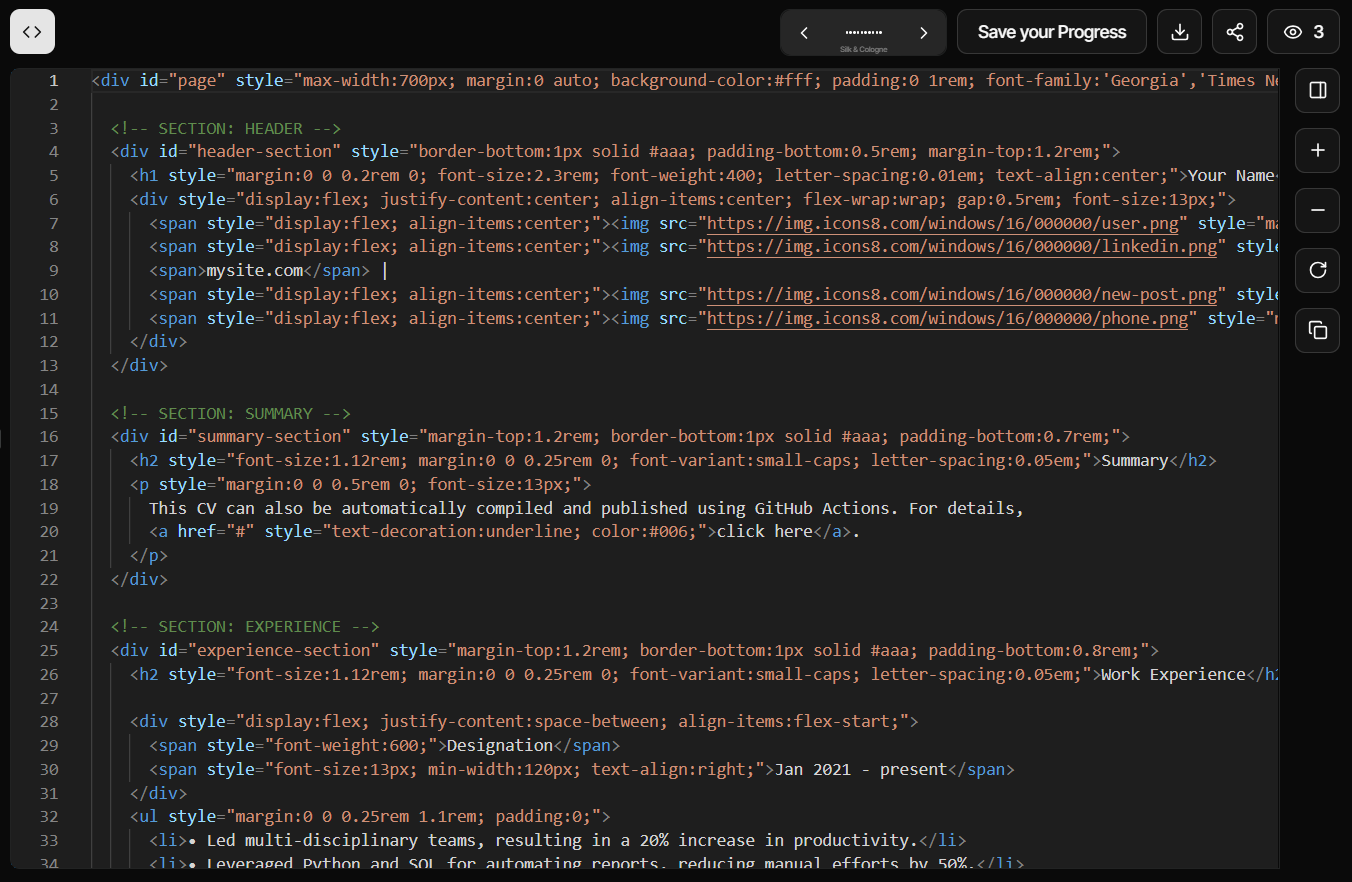1352x882 pixels.
Task: Click the plus zoom-in icon
Action: 1317,150
